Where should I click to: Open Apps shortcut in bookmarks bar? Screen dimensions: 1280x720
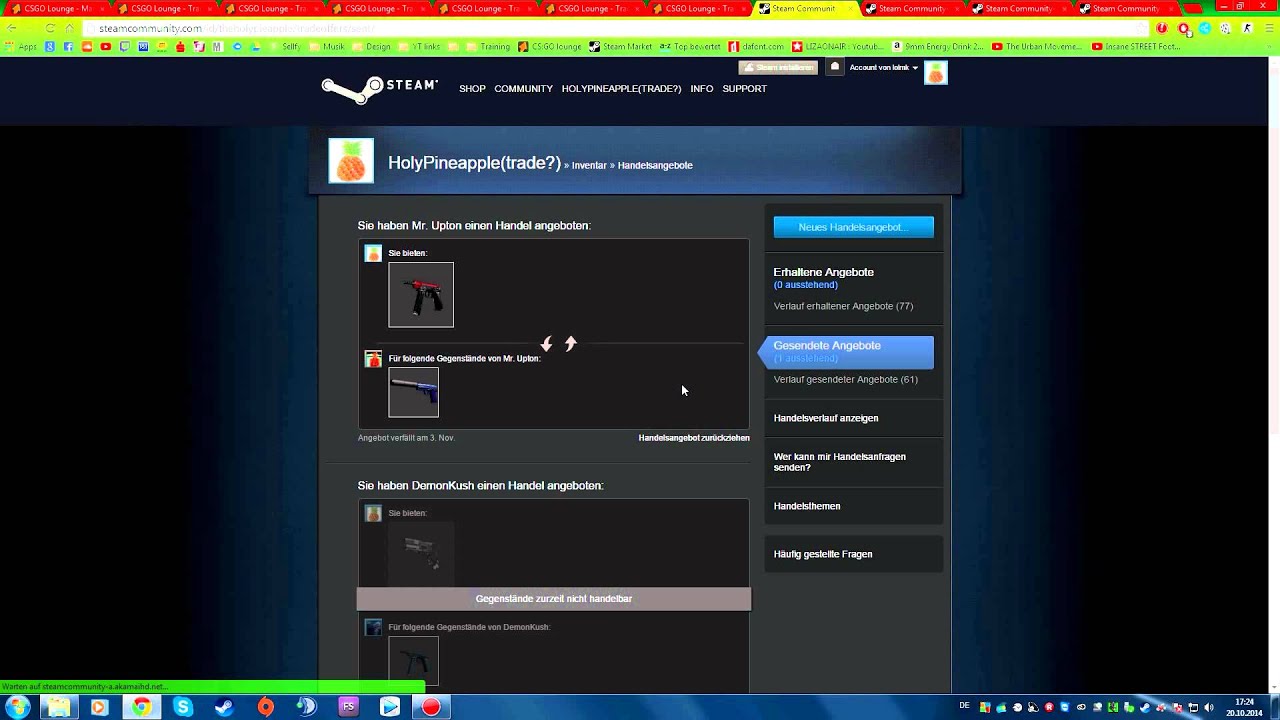[x=22, y=47]
